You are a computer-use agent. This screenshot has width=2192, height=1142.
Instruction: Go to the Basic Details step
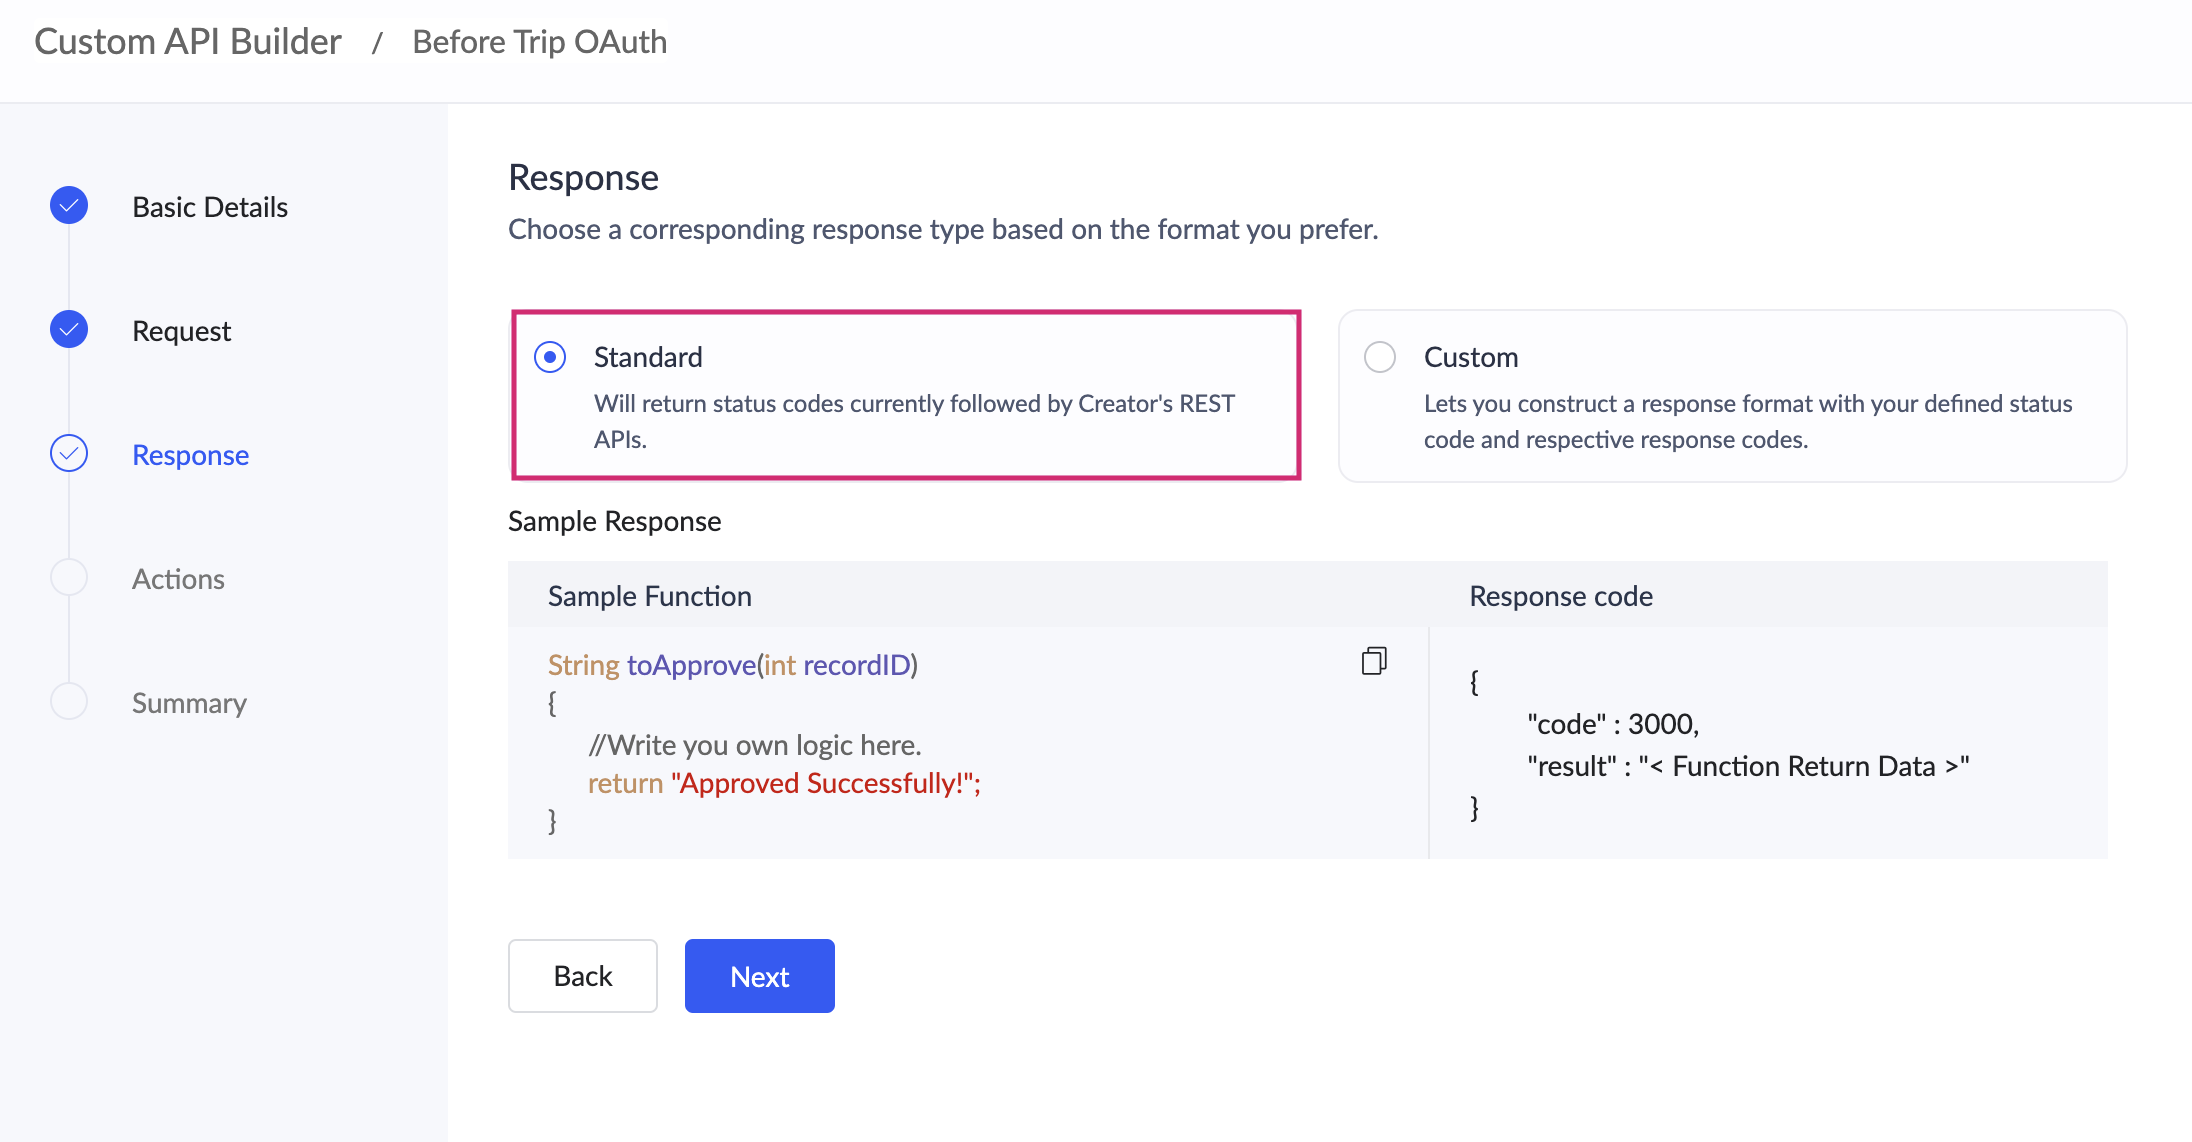(x=210, y=207)
